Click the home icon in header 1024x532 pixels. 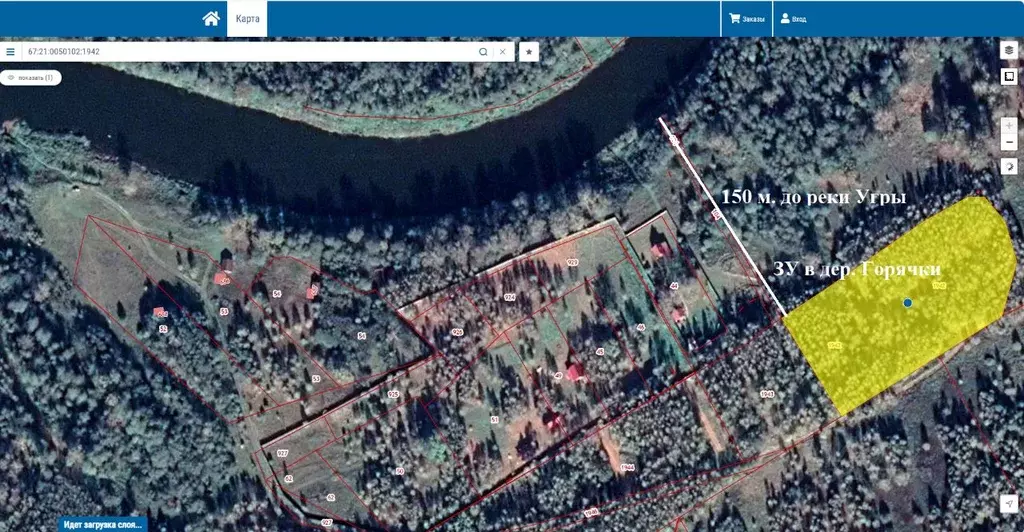(x=211, y=18)
